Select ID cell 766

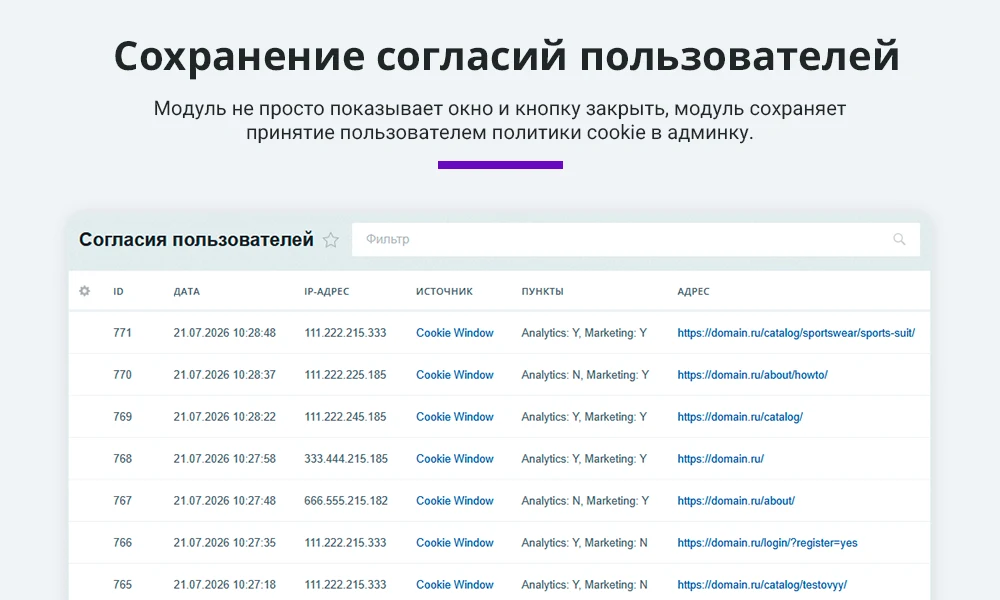[122, 543]
